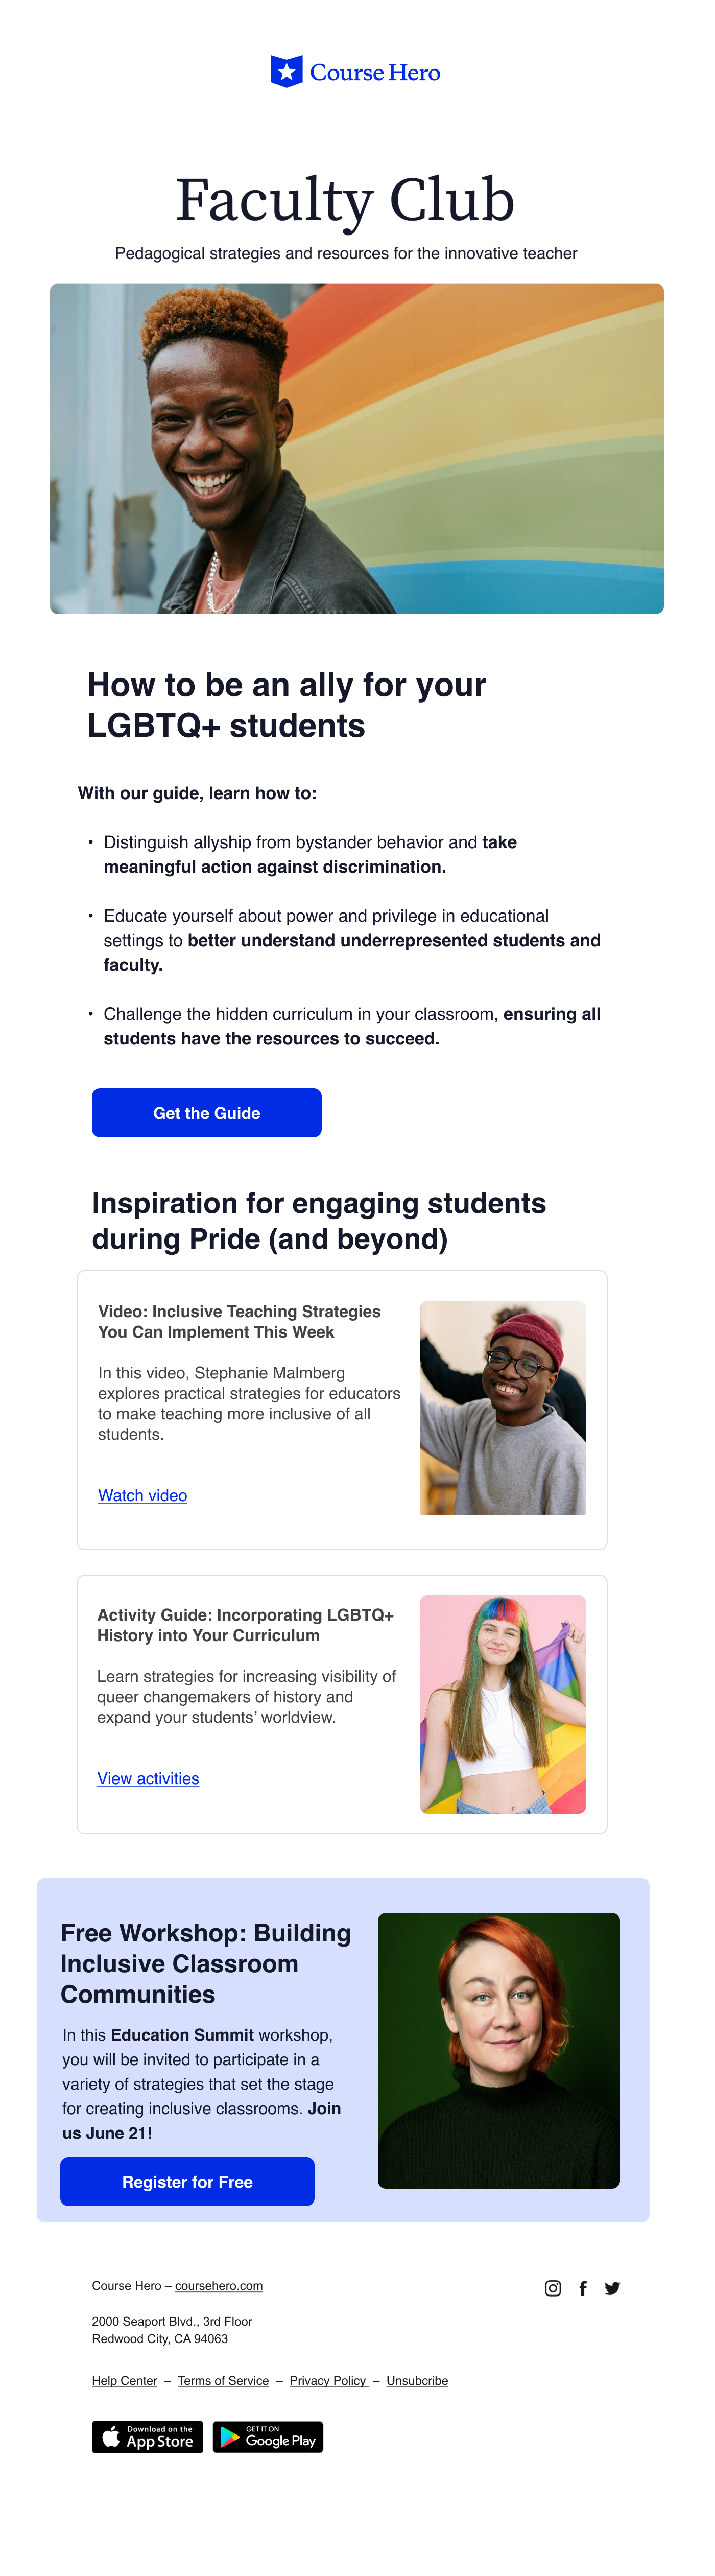The height and width of the screenshot is (2576, 715).
Task: Click the hero image with rainbow flag
Action: (357, 448)
